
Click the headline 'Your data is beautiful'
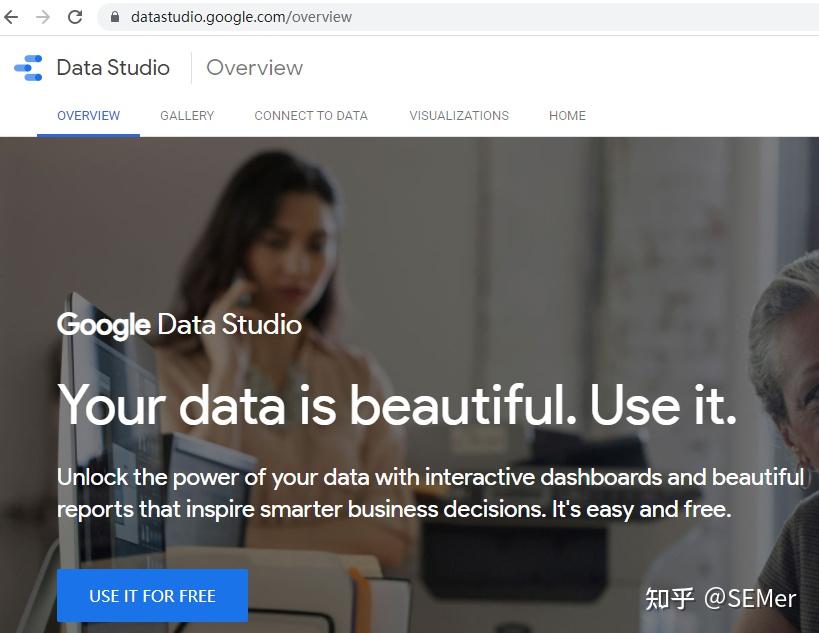tap(398, 406)
